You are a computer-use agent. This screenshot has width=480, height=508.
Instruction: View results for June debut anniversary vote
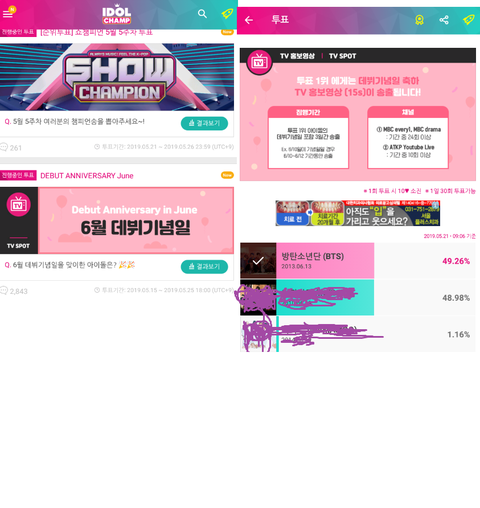204,267
